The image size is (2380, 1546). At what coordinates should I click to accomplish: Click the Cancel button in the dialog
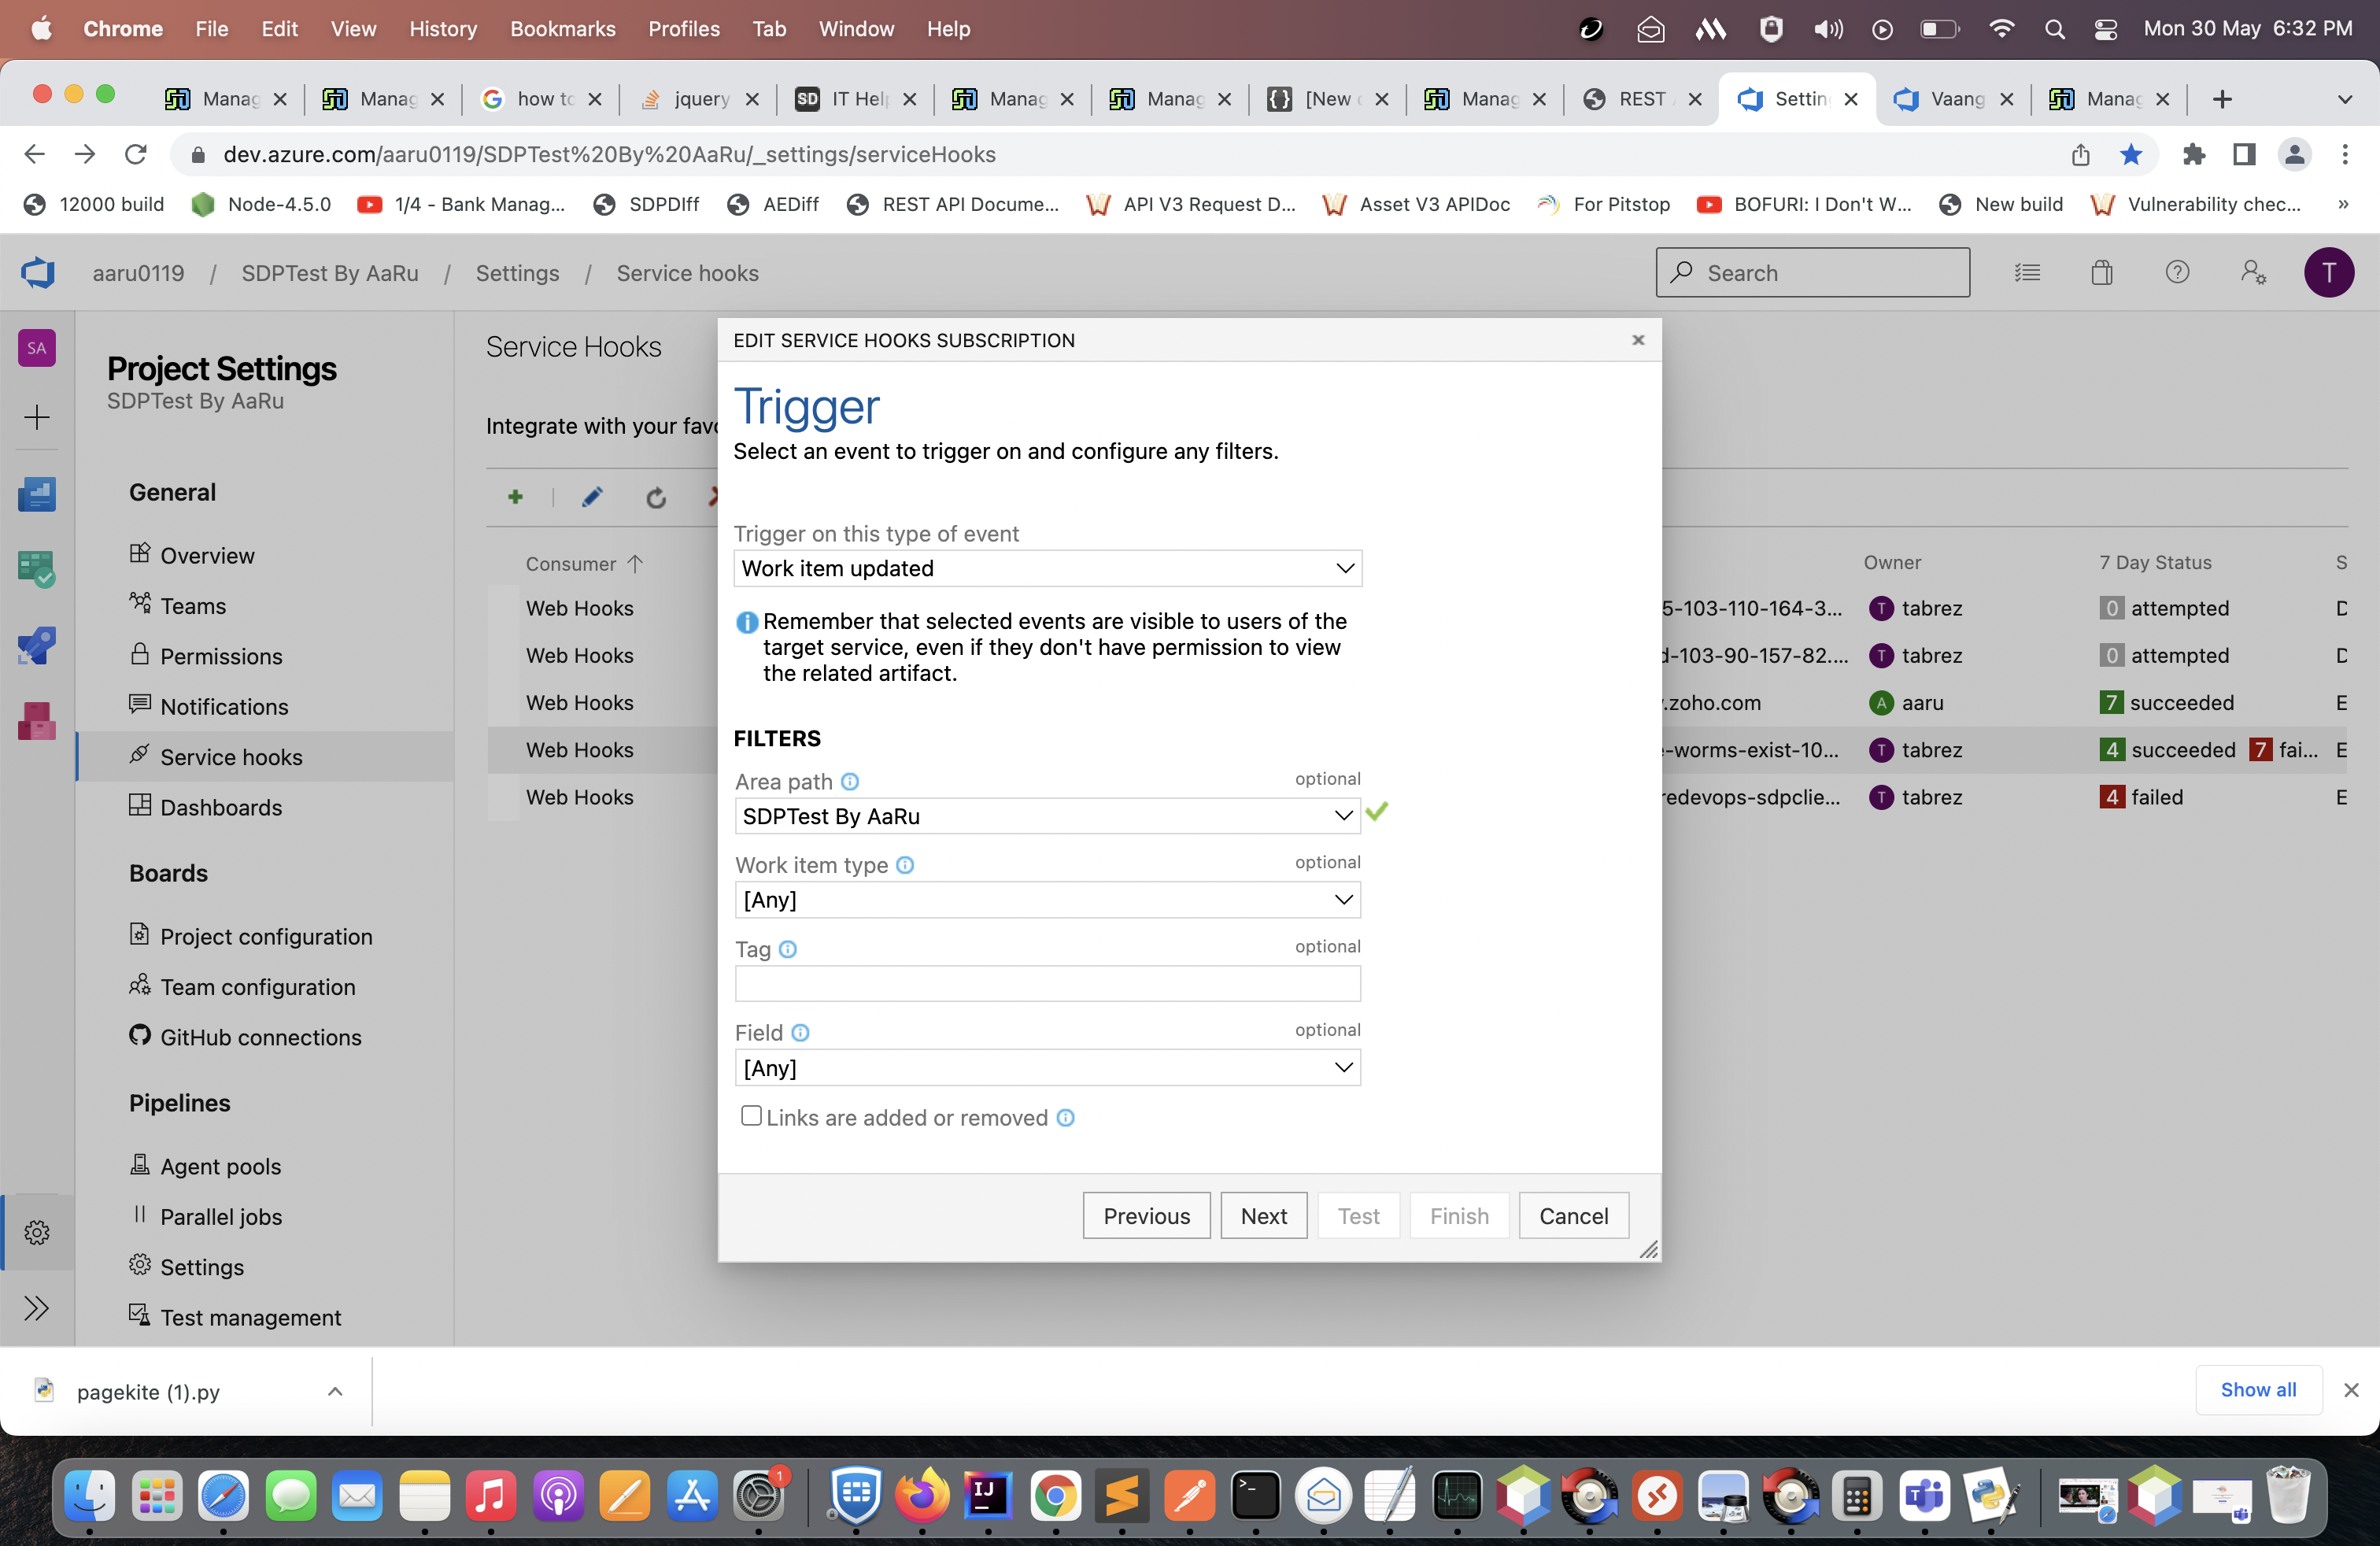coord(1573,1216)
